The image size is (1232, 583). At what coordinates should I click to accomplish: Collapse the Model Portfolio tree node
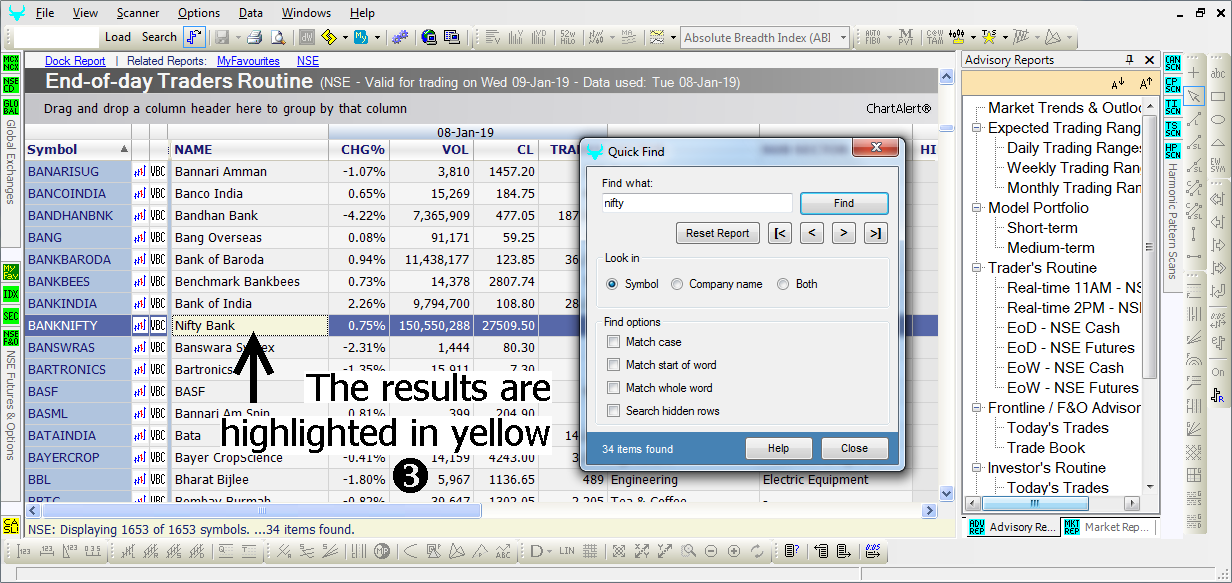977,208
